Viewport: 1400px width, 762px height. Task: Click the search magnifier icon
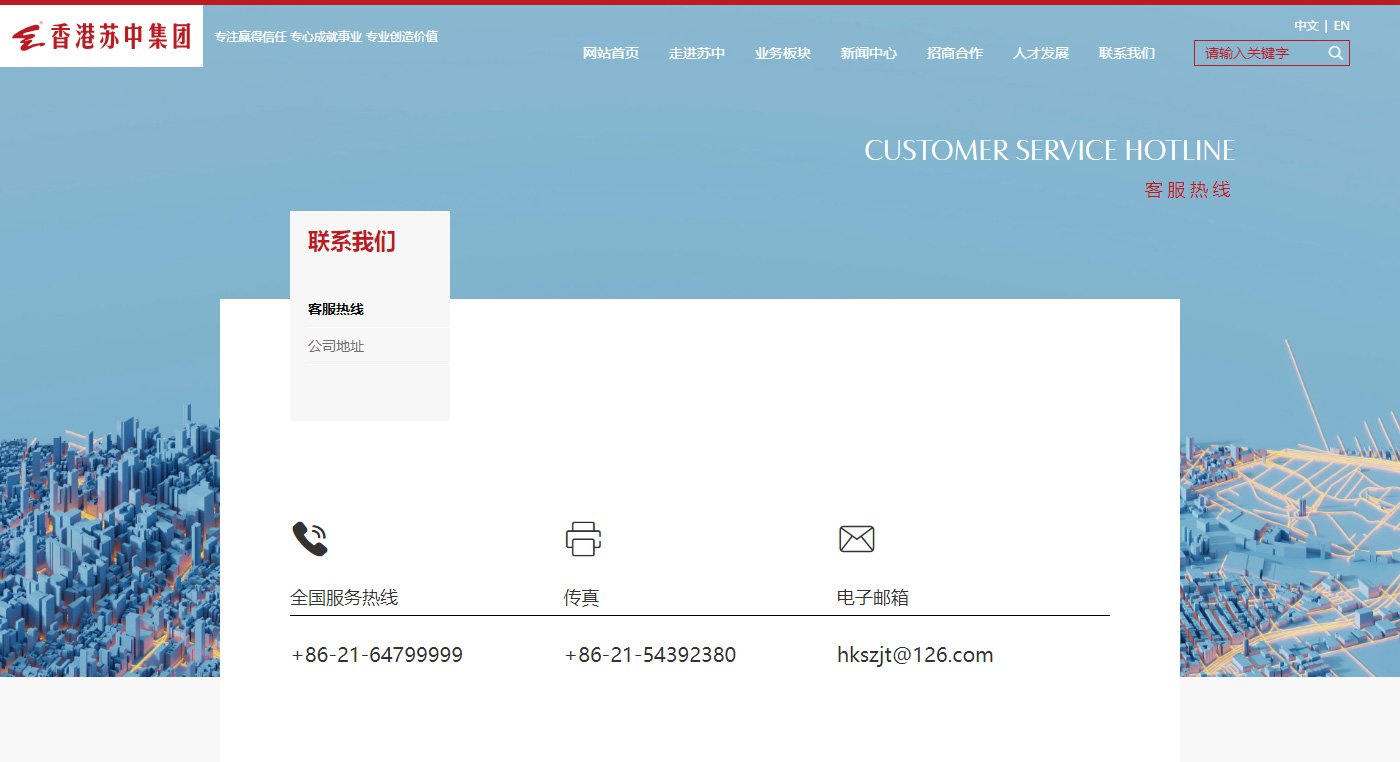(1335, 53)
